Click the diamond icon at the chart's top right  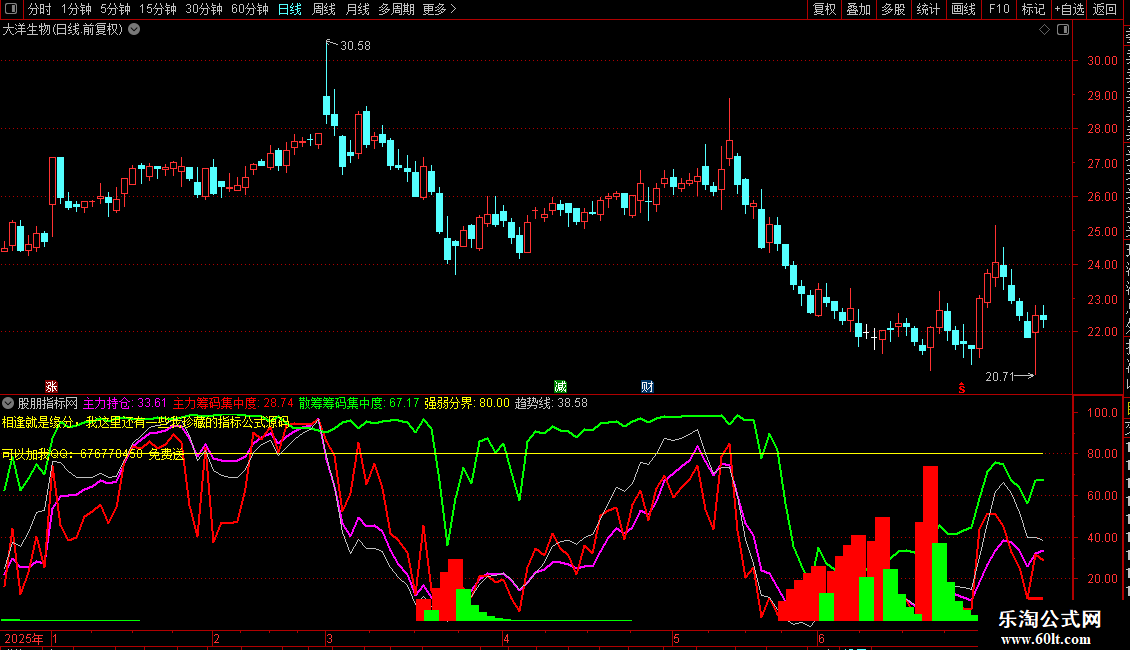pos(1044,30)
